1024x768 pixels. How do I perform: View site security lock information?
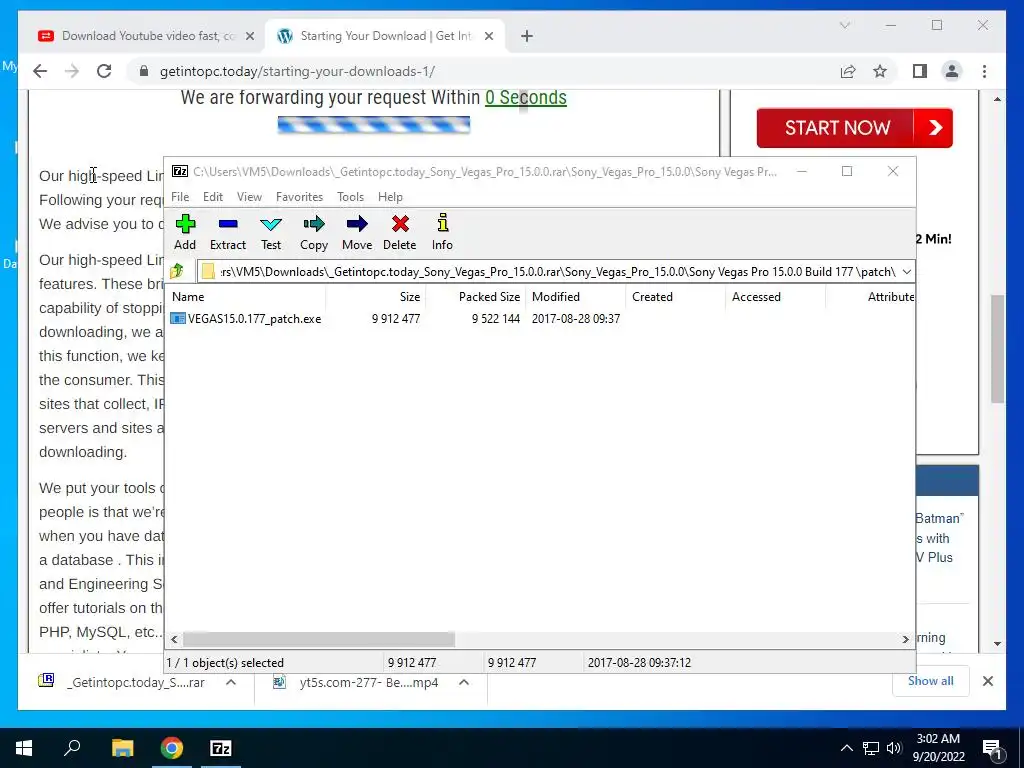tap(144, 71)
